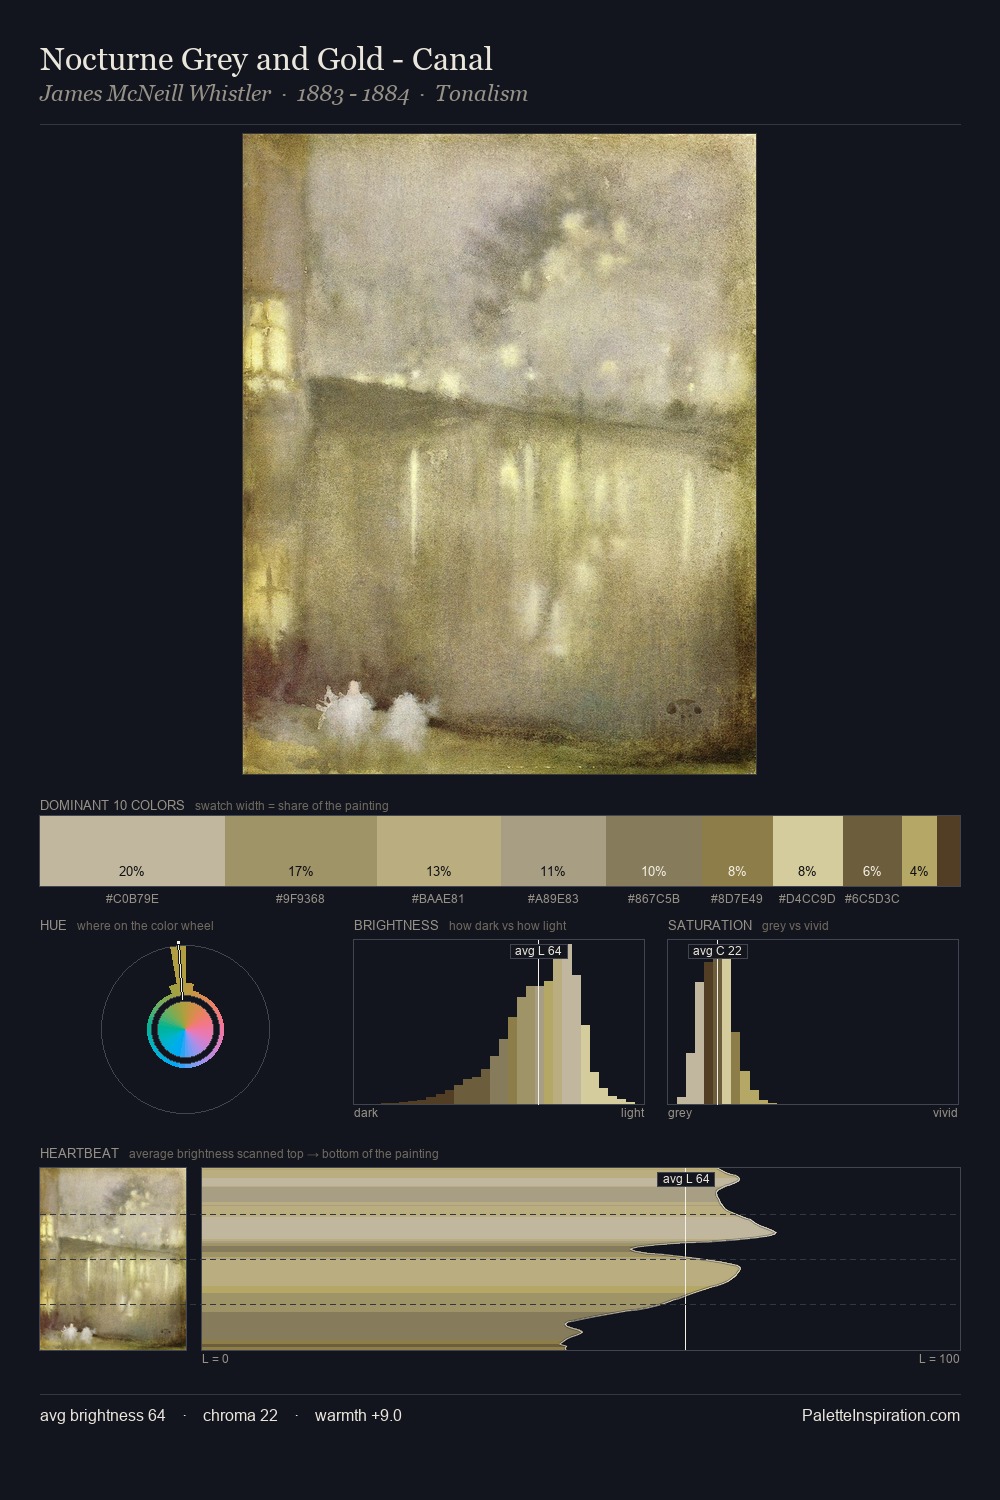Click the hex code #D4CC9D text

point(807,899)
